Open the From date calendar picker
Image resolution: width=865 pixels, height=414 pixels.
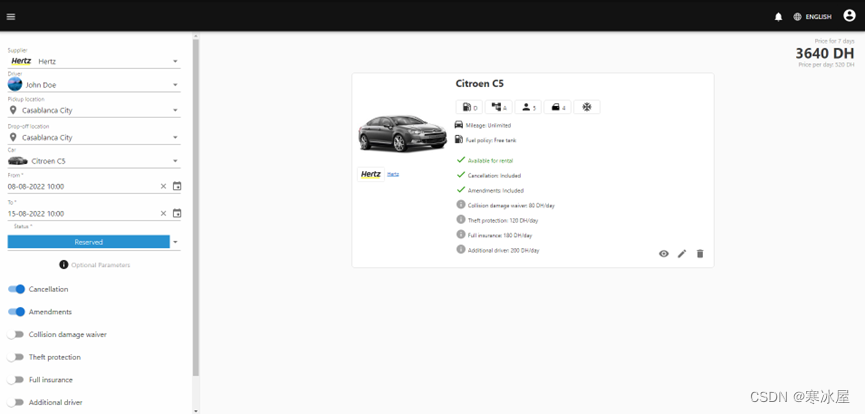(177, 187)
